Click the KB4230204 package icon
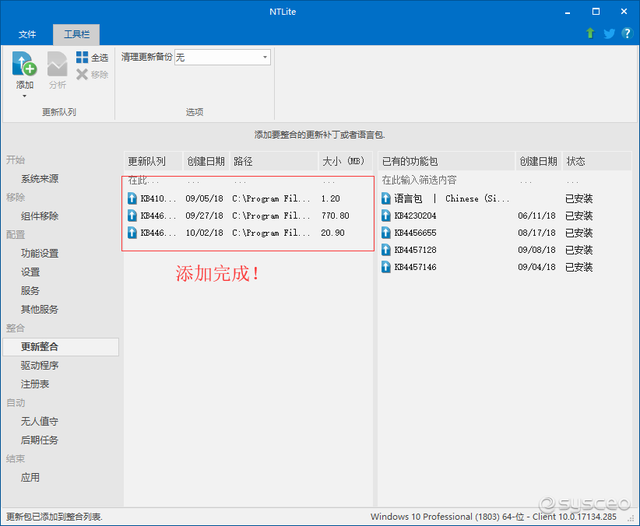640x526 pixels. [386, 216]
